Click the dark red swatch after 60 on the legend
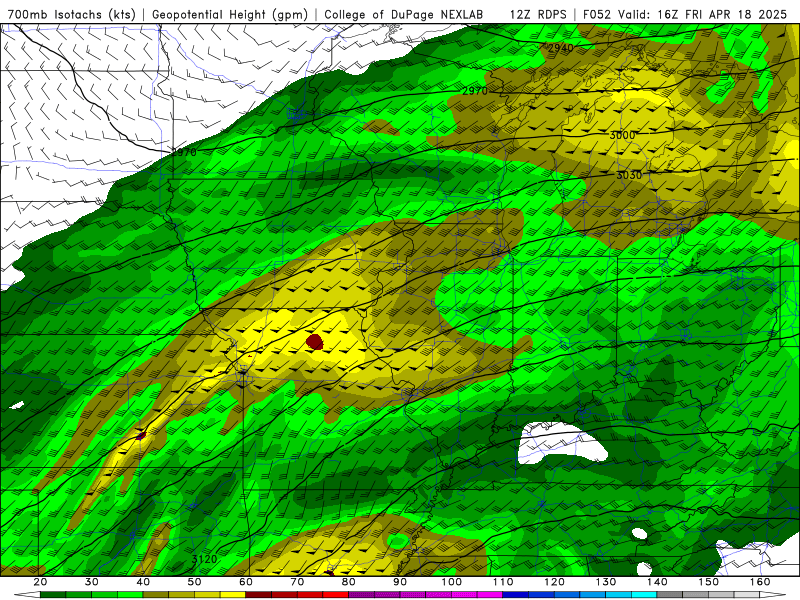The width and height of the screenshot is (800, 600). coord(259,595)
